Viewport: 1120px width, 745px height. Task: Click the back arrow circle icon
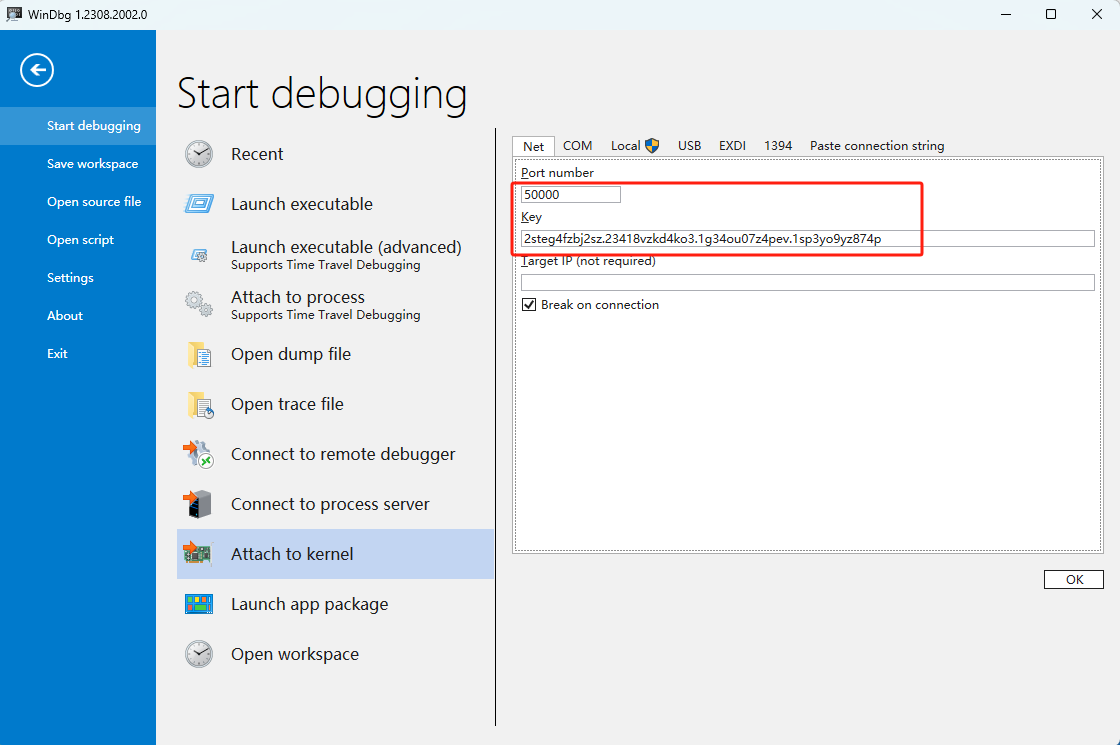click(37, 70)
